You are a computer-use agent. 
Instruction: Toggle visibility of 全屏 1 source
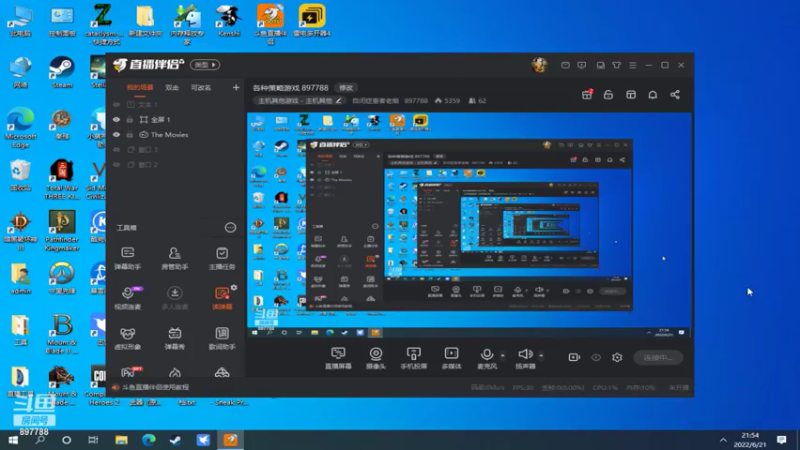click(116, 119)
